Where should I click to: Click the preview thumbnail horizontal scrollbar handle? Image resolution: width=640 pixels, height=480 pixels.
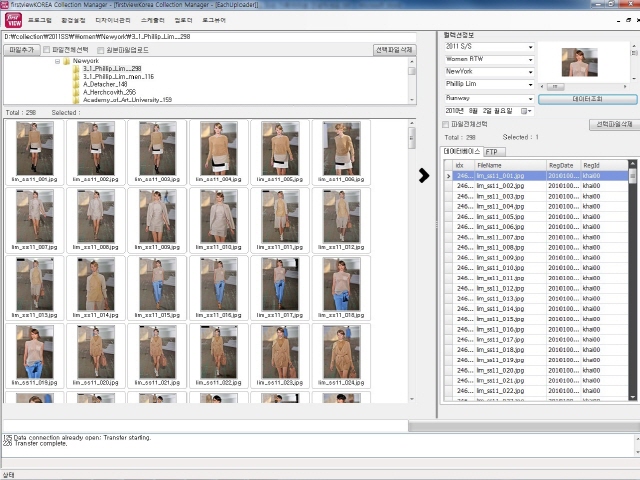coord(555,87)
